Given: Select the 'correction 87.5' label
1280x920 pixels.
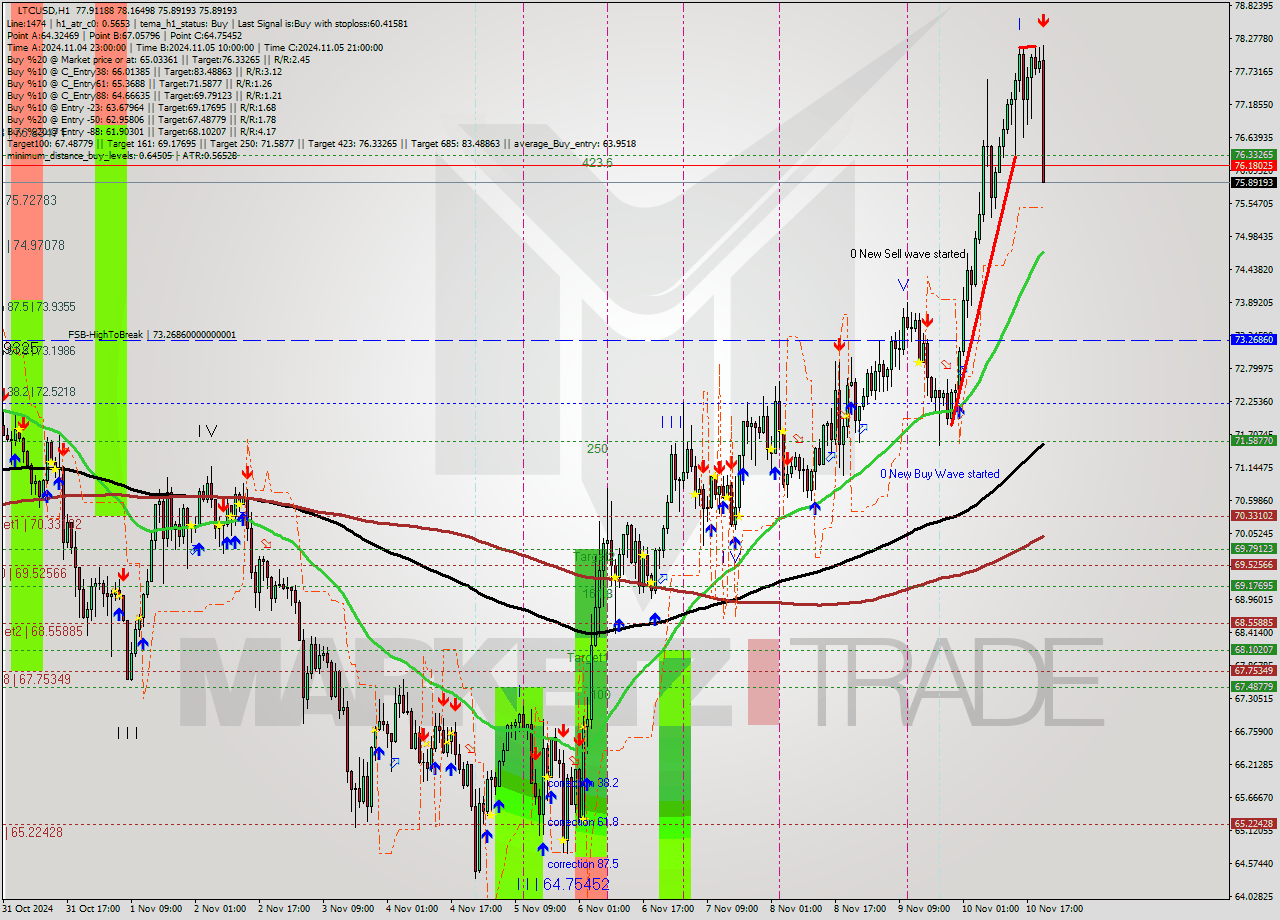Looking at the screenshot, I should coord(582,864).
